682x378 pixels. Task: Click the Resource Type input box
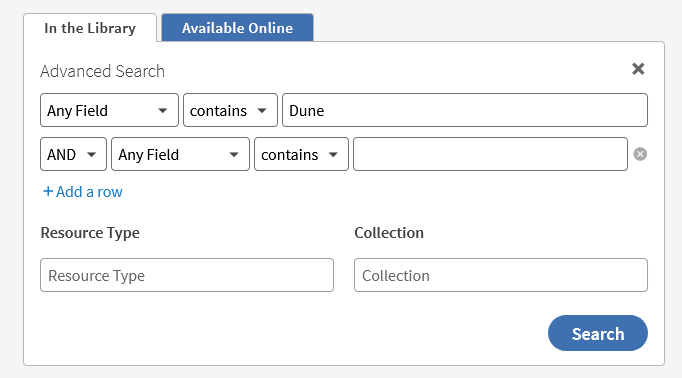pyautogui.click(x=187, y=275)
